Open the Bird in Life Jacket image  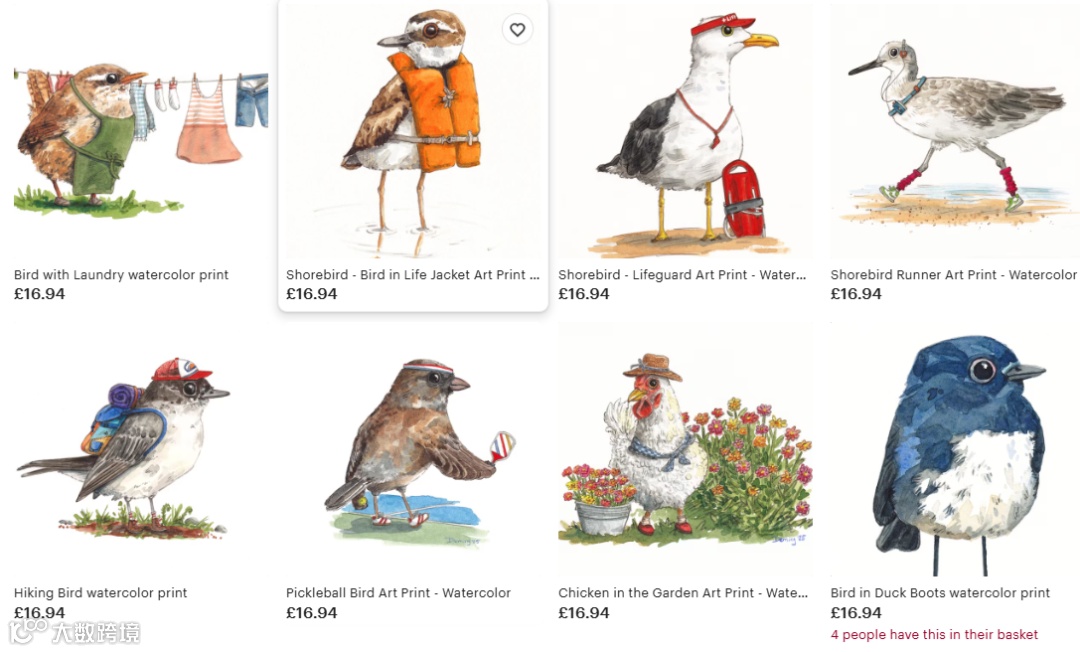(413, 130)
